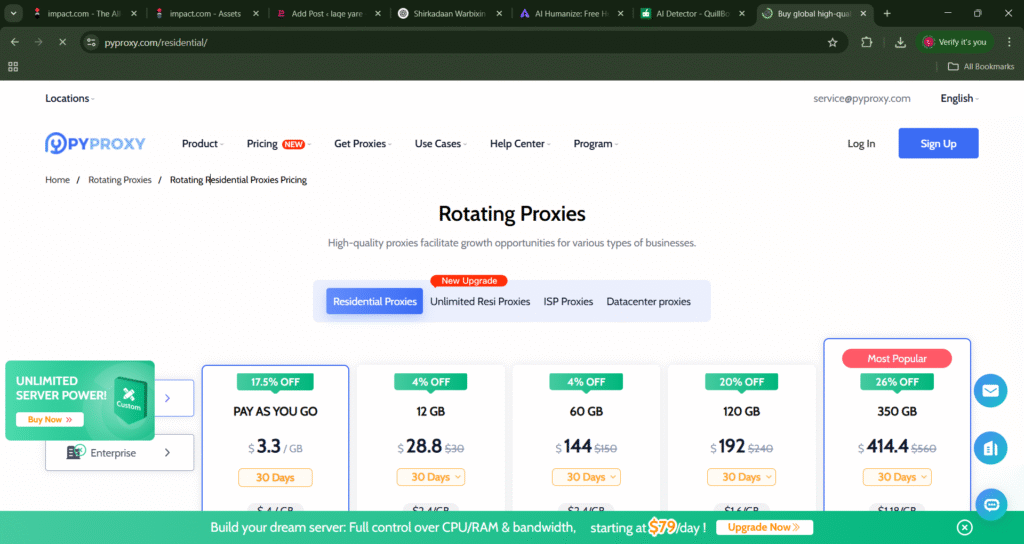The width and height of the screenshot is (1024, 544).
Task: Click the $28.8 price on 12 GB plan
Action: [x=419, y=446]
